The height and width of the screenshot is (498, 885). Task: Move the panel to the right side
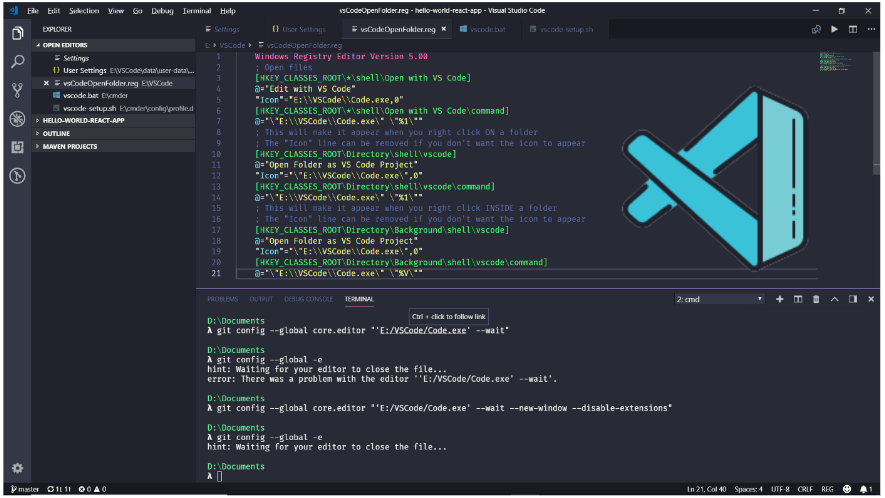[x=853, y=299]
